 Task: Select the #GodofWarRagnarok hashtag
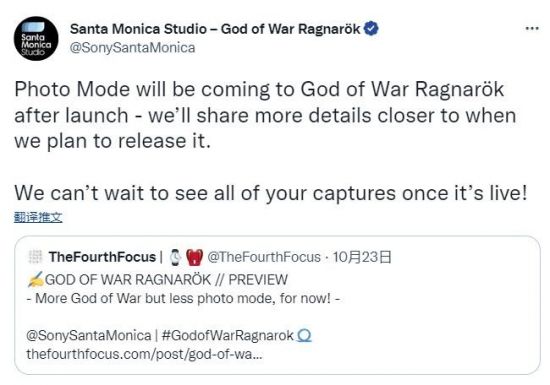click(x=227, y=336)
